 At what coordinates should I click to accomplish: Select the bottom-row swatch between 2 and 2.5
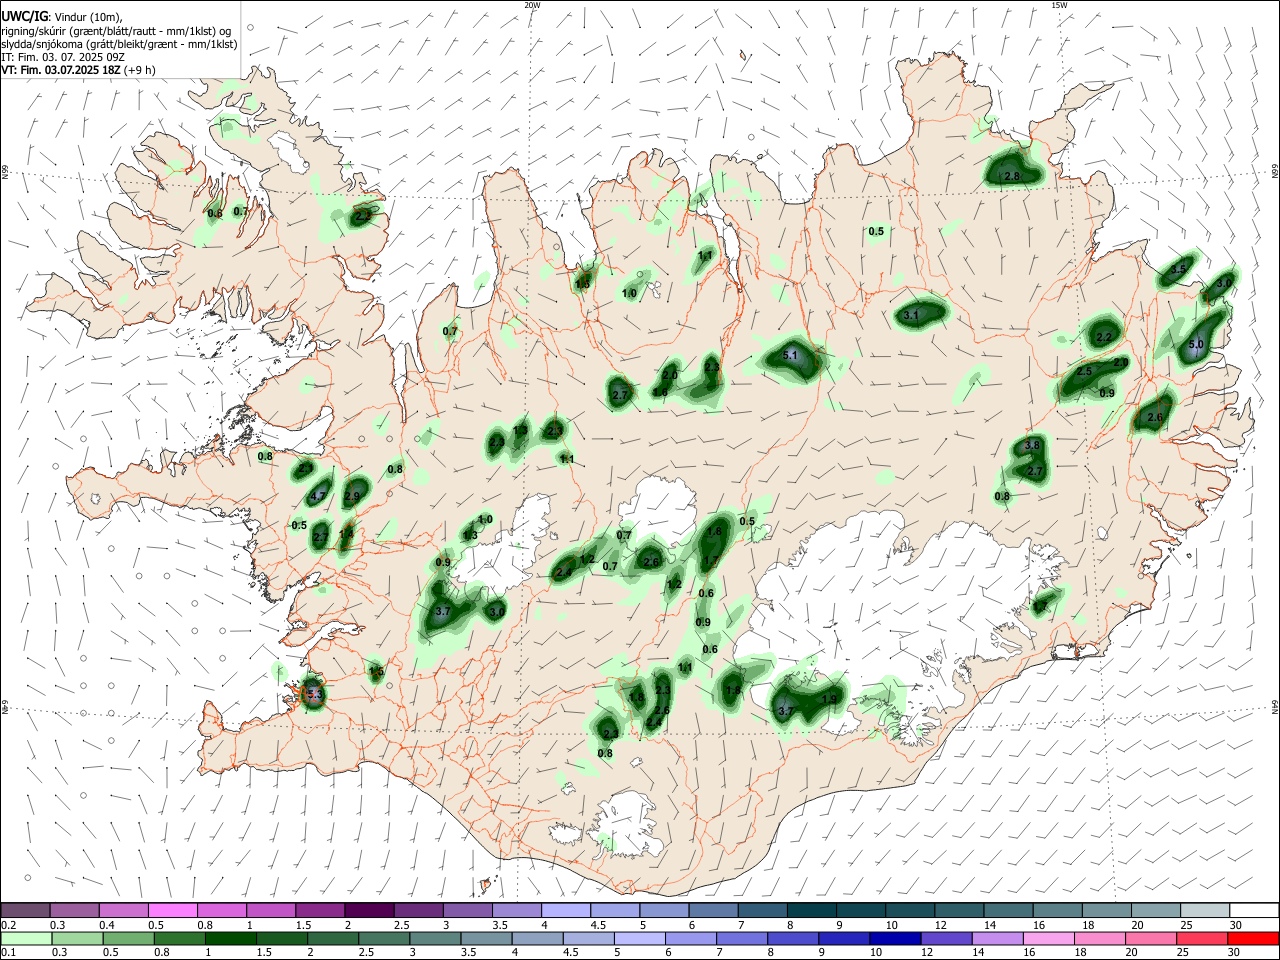tap(333, 938)
